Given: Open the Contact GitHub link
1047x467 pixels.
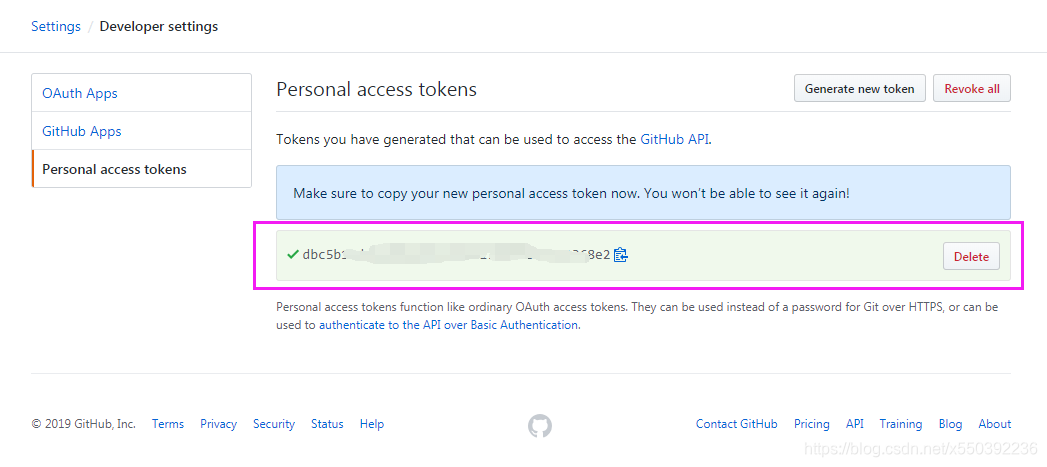Looking at the screenshot, I should pos(737,424).
